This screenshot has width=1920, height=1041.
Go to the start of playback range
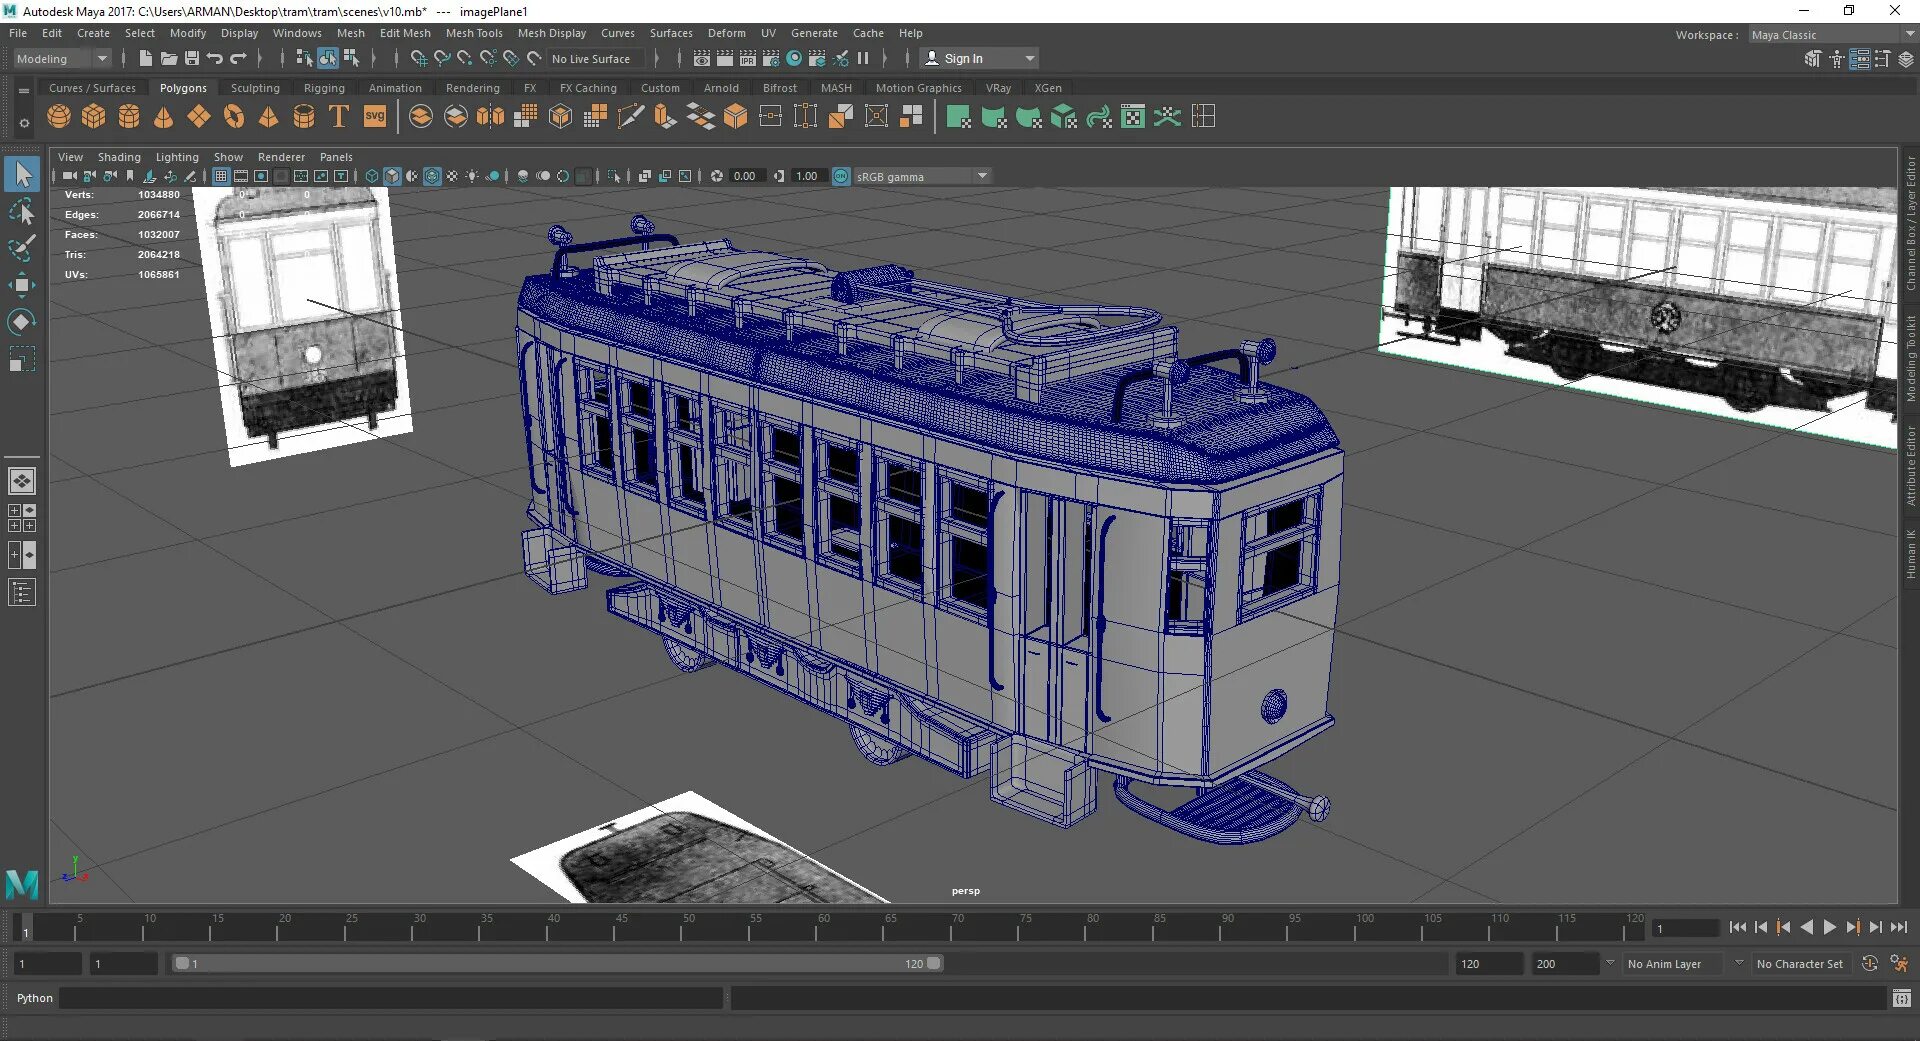(1738, 928)
